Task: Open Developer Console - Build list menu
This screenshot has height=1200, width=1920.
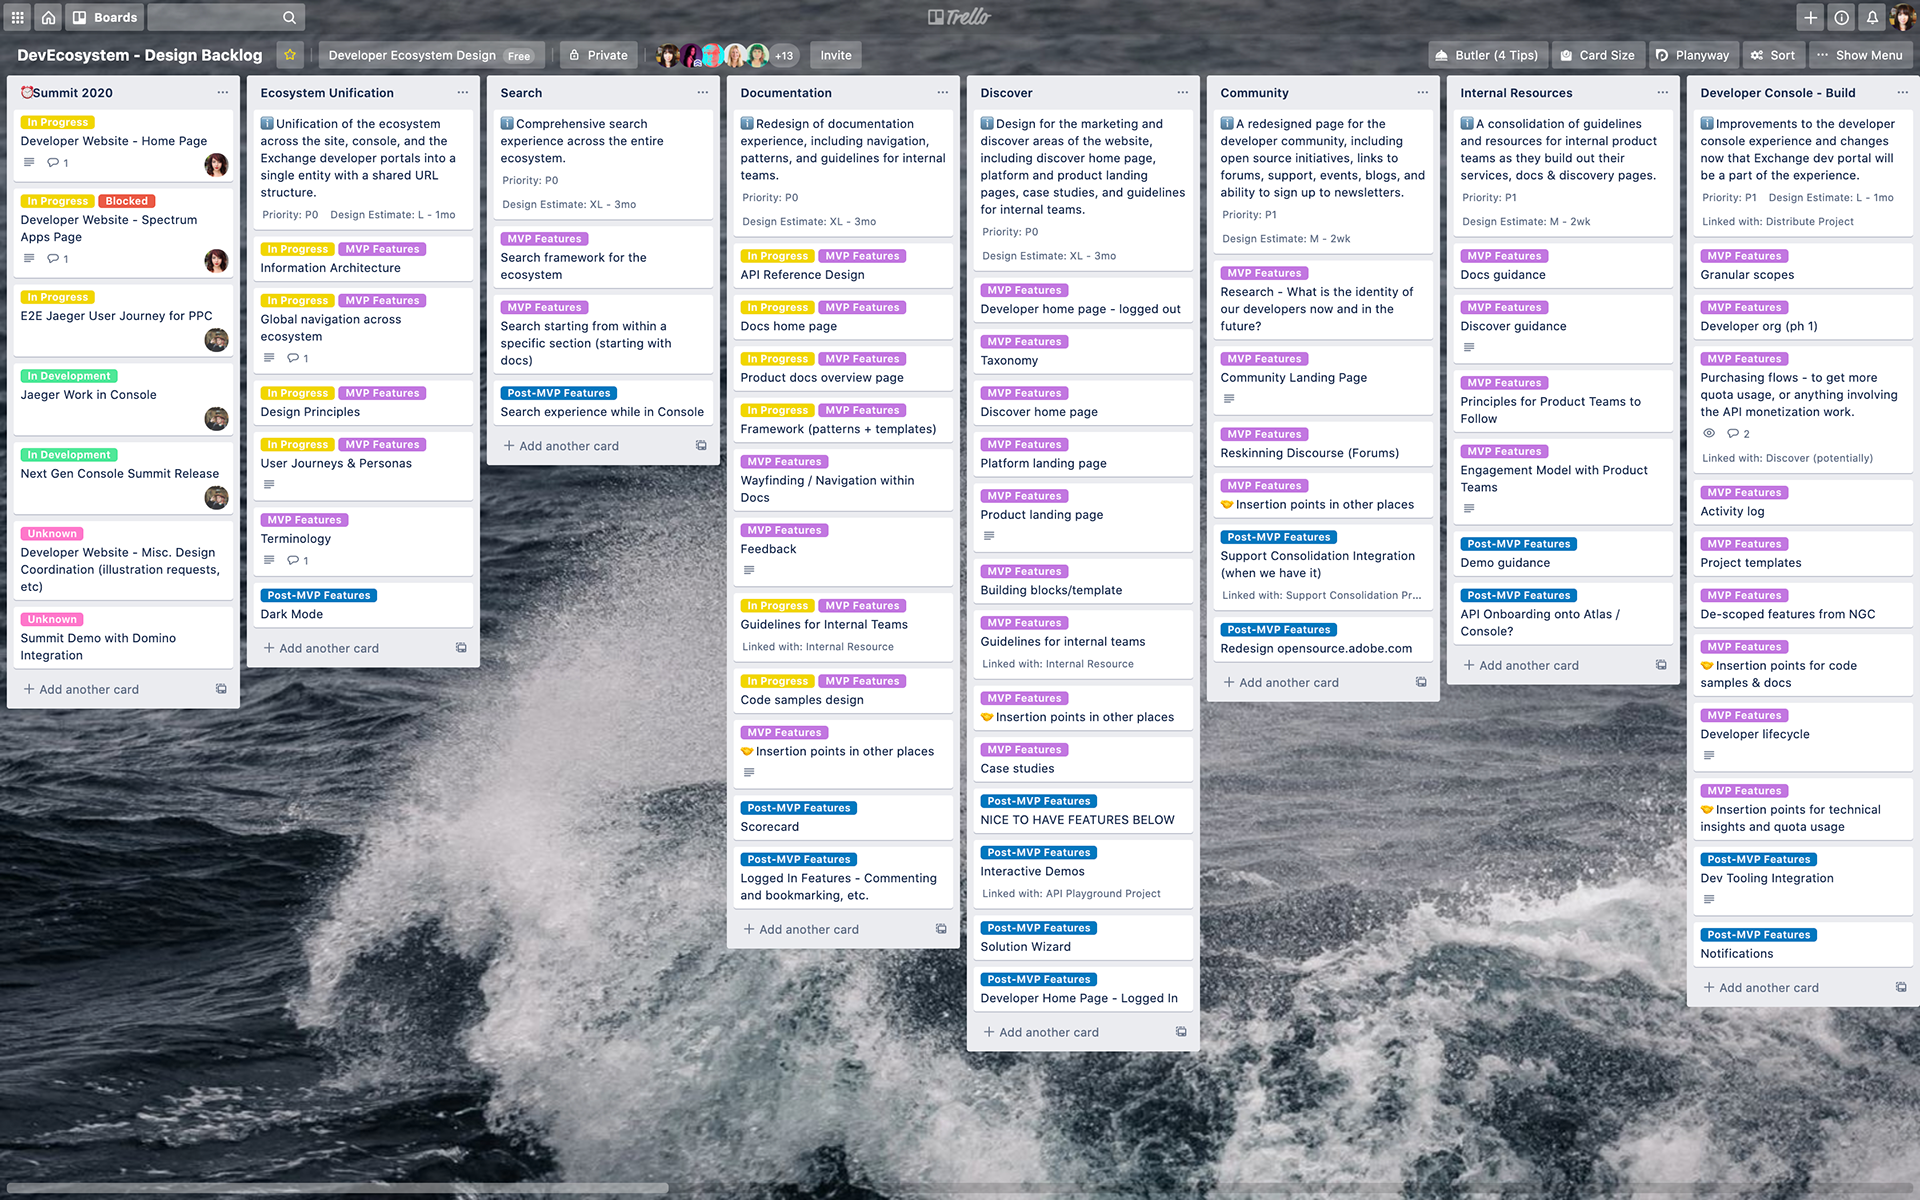Action: tap(1902, 92)
